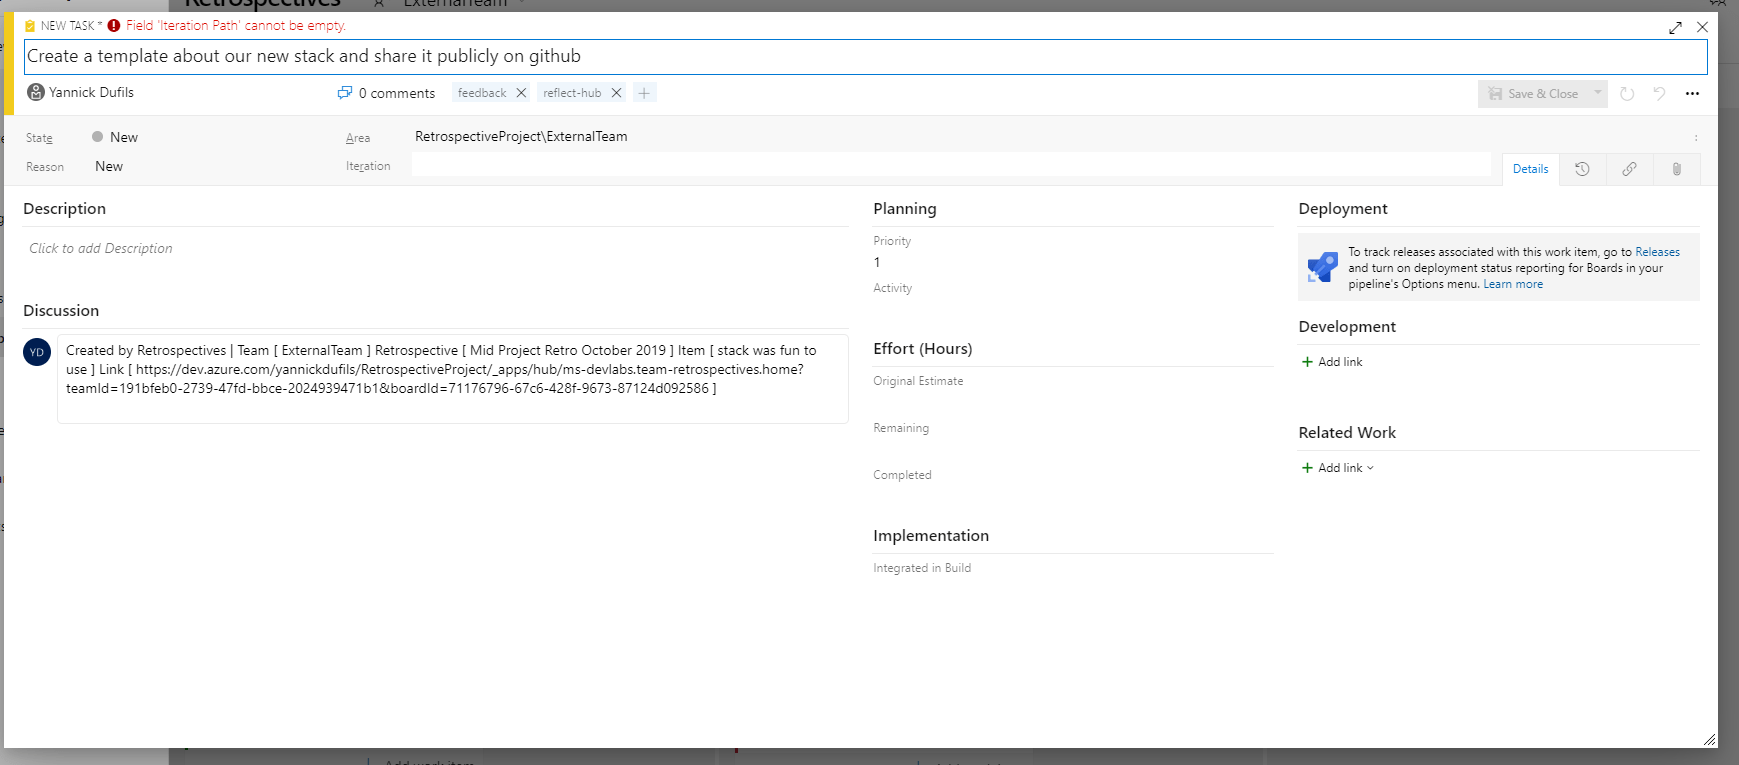Click the empty Iteration path field

950,165
